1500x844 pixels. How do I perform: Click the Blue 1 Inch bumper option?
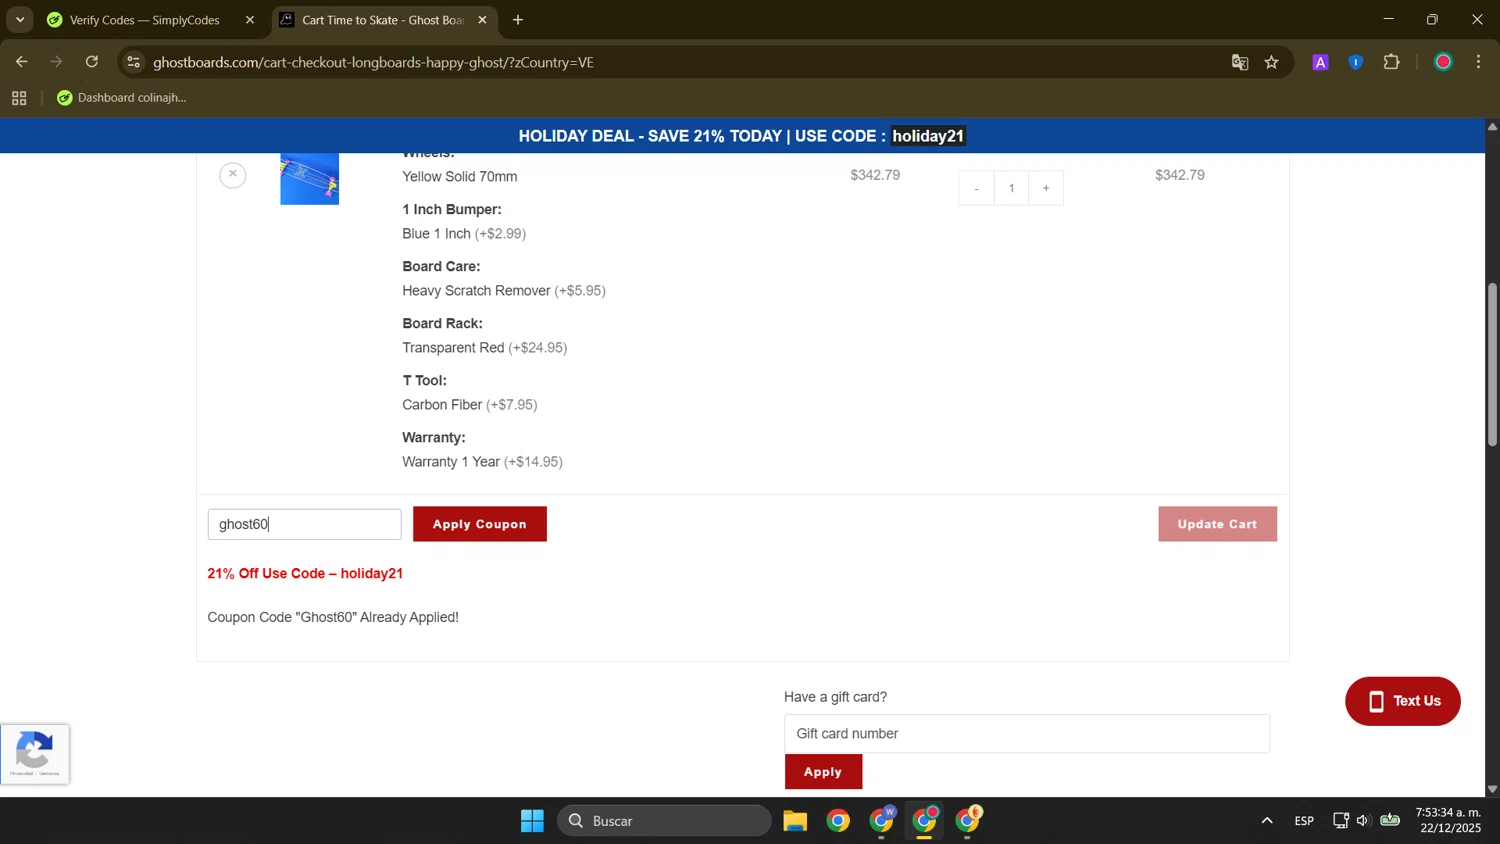tap(464, 234)
